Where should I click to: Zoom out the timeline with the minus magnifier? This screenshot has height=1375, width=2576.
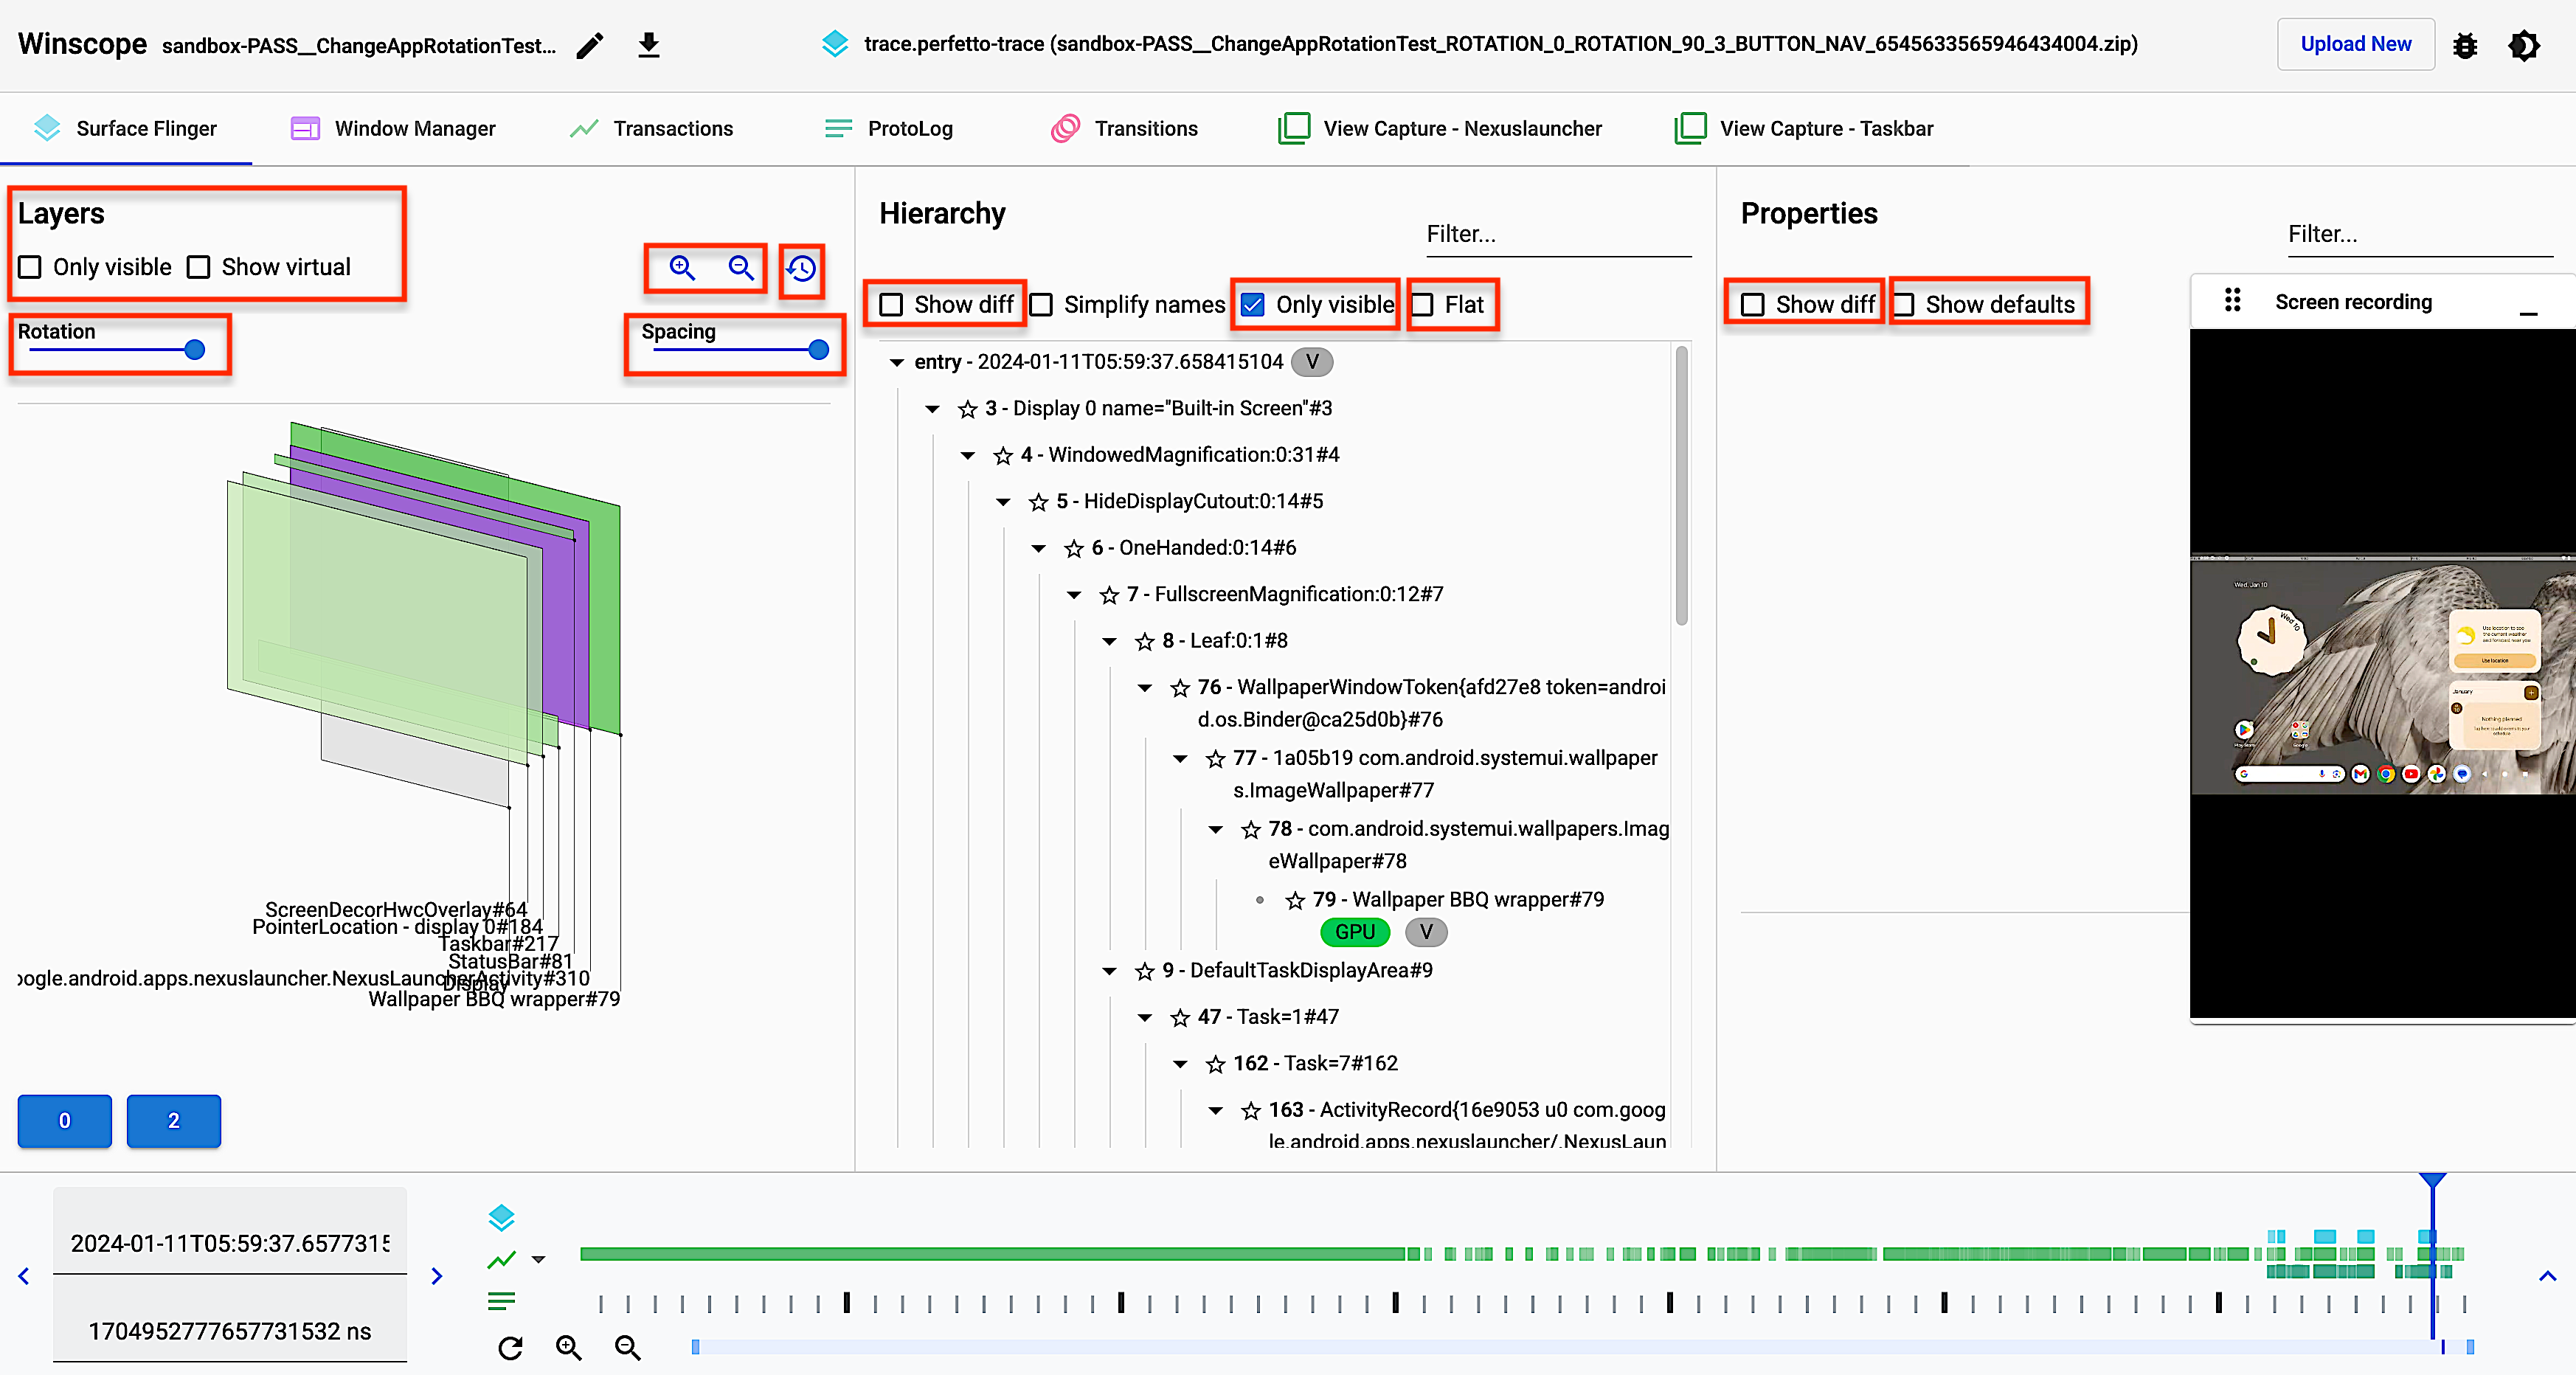point(627,1347)
